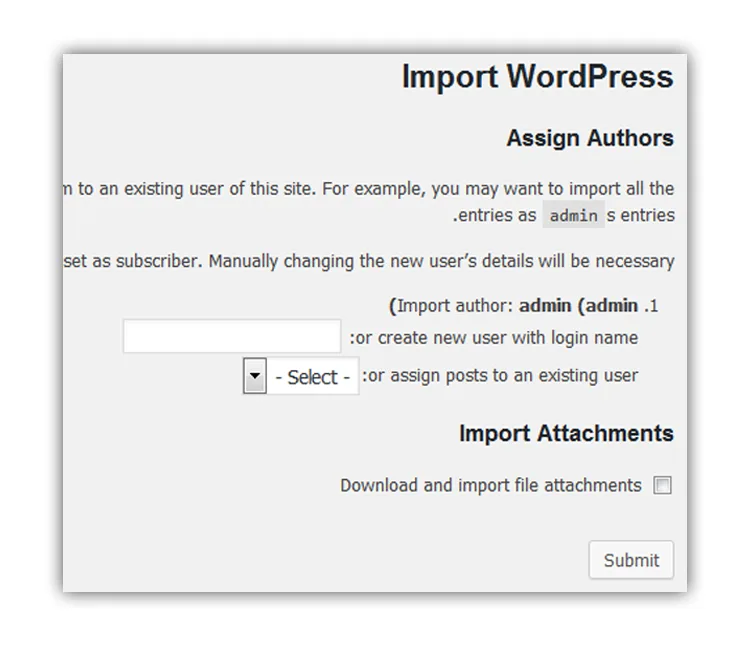Click the Assign Authors heading
Viewport: 750px width, 647px height.
590,138
